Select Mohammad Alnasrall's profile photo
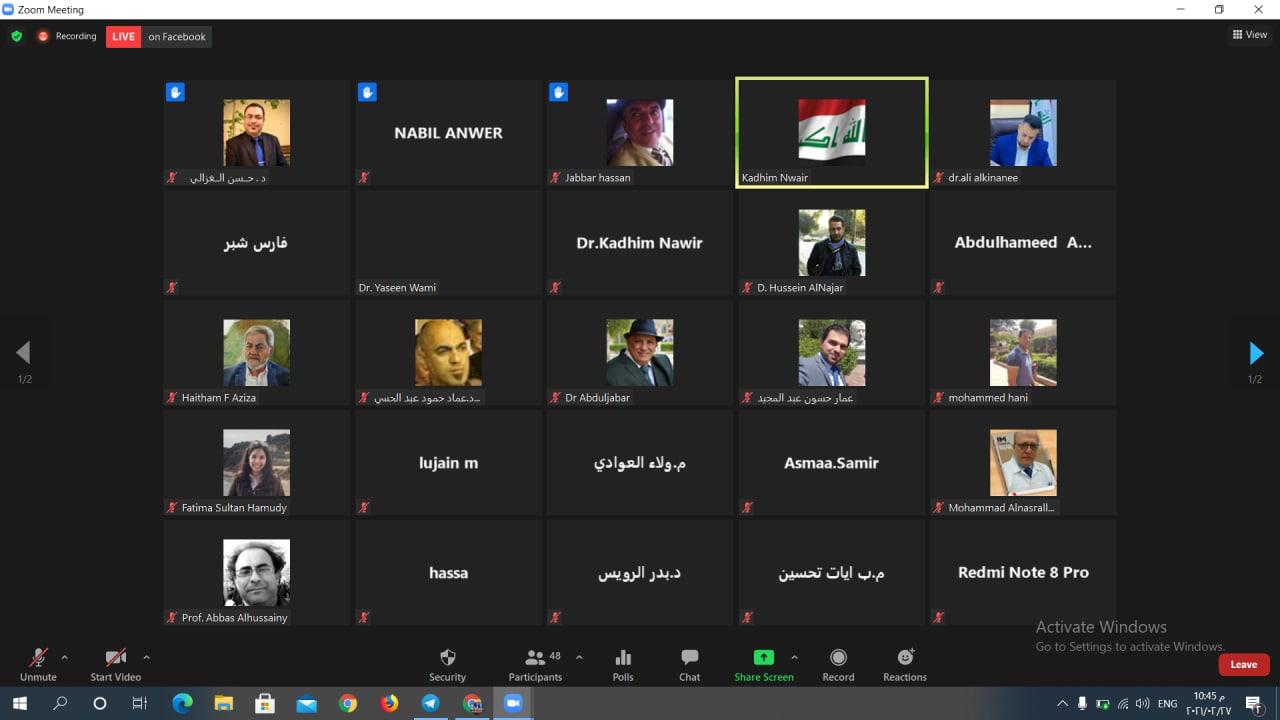The height and width of the screenshot is (720, 1280). point(1023,463)
